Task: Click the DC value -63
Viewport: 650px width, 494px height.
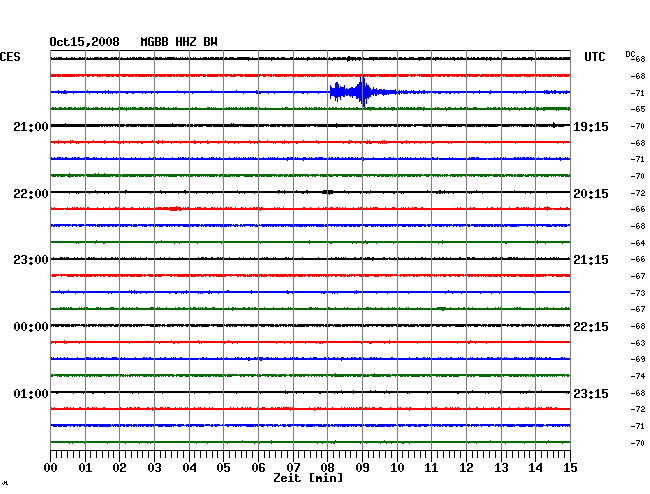Action: point(638,343)
